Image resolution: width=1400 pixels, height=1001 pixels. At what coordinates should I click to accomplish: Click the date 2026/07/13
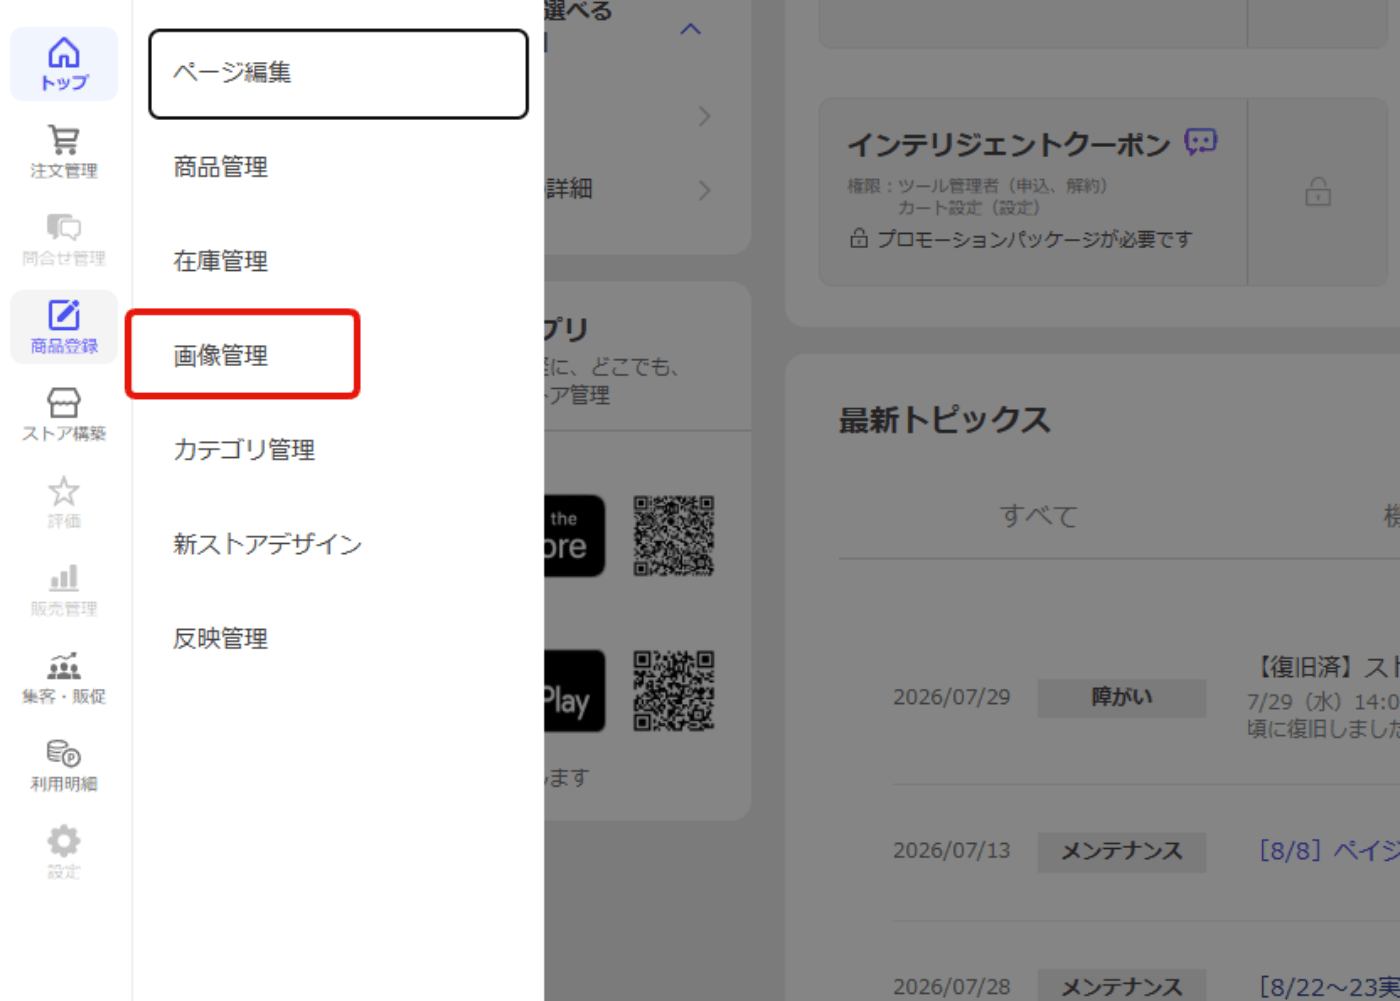click(x=951, y=850)
